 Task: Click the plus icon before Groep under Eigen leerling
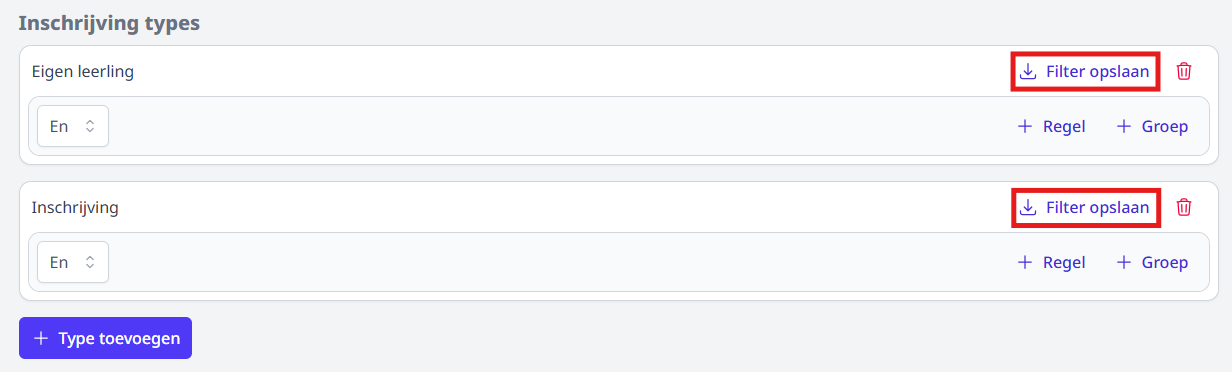(x=1123, y=126)
